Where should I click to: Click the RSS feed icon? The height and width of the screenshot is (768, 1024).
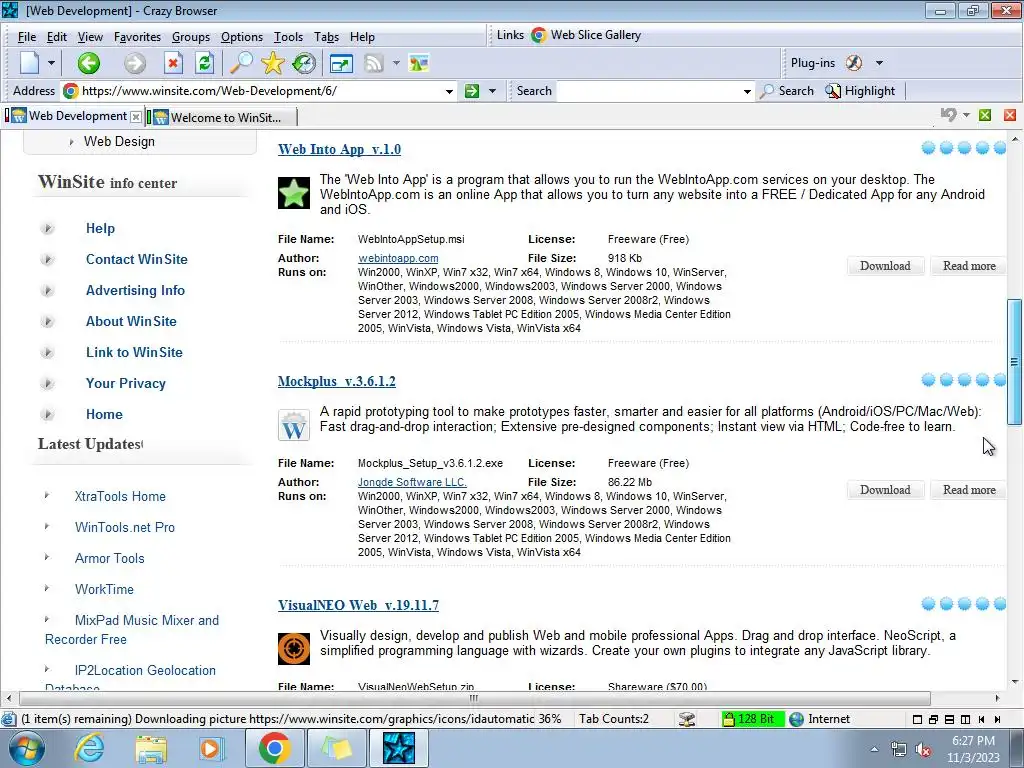(x=374, y=63)
